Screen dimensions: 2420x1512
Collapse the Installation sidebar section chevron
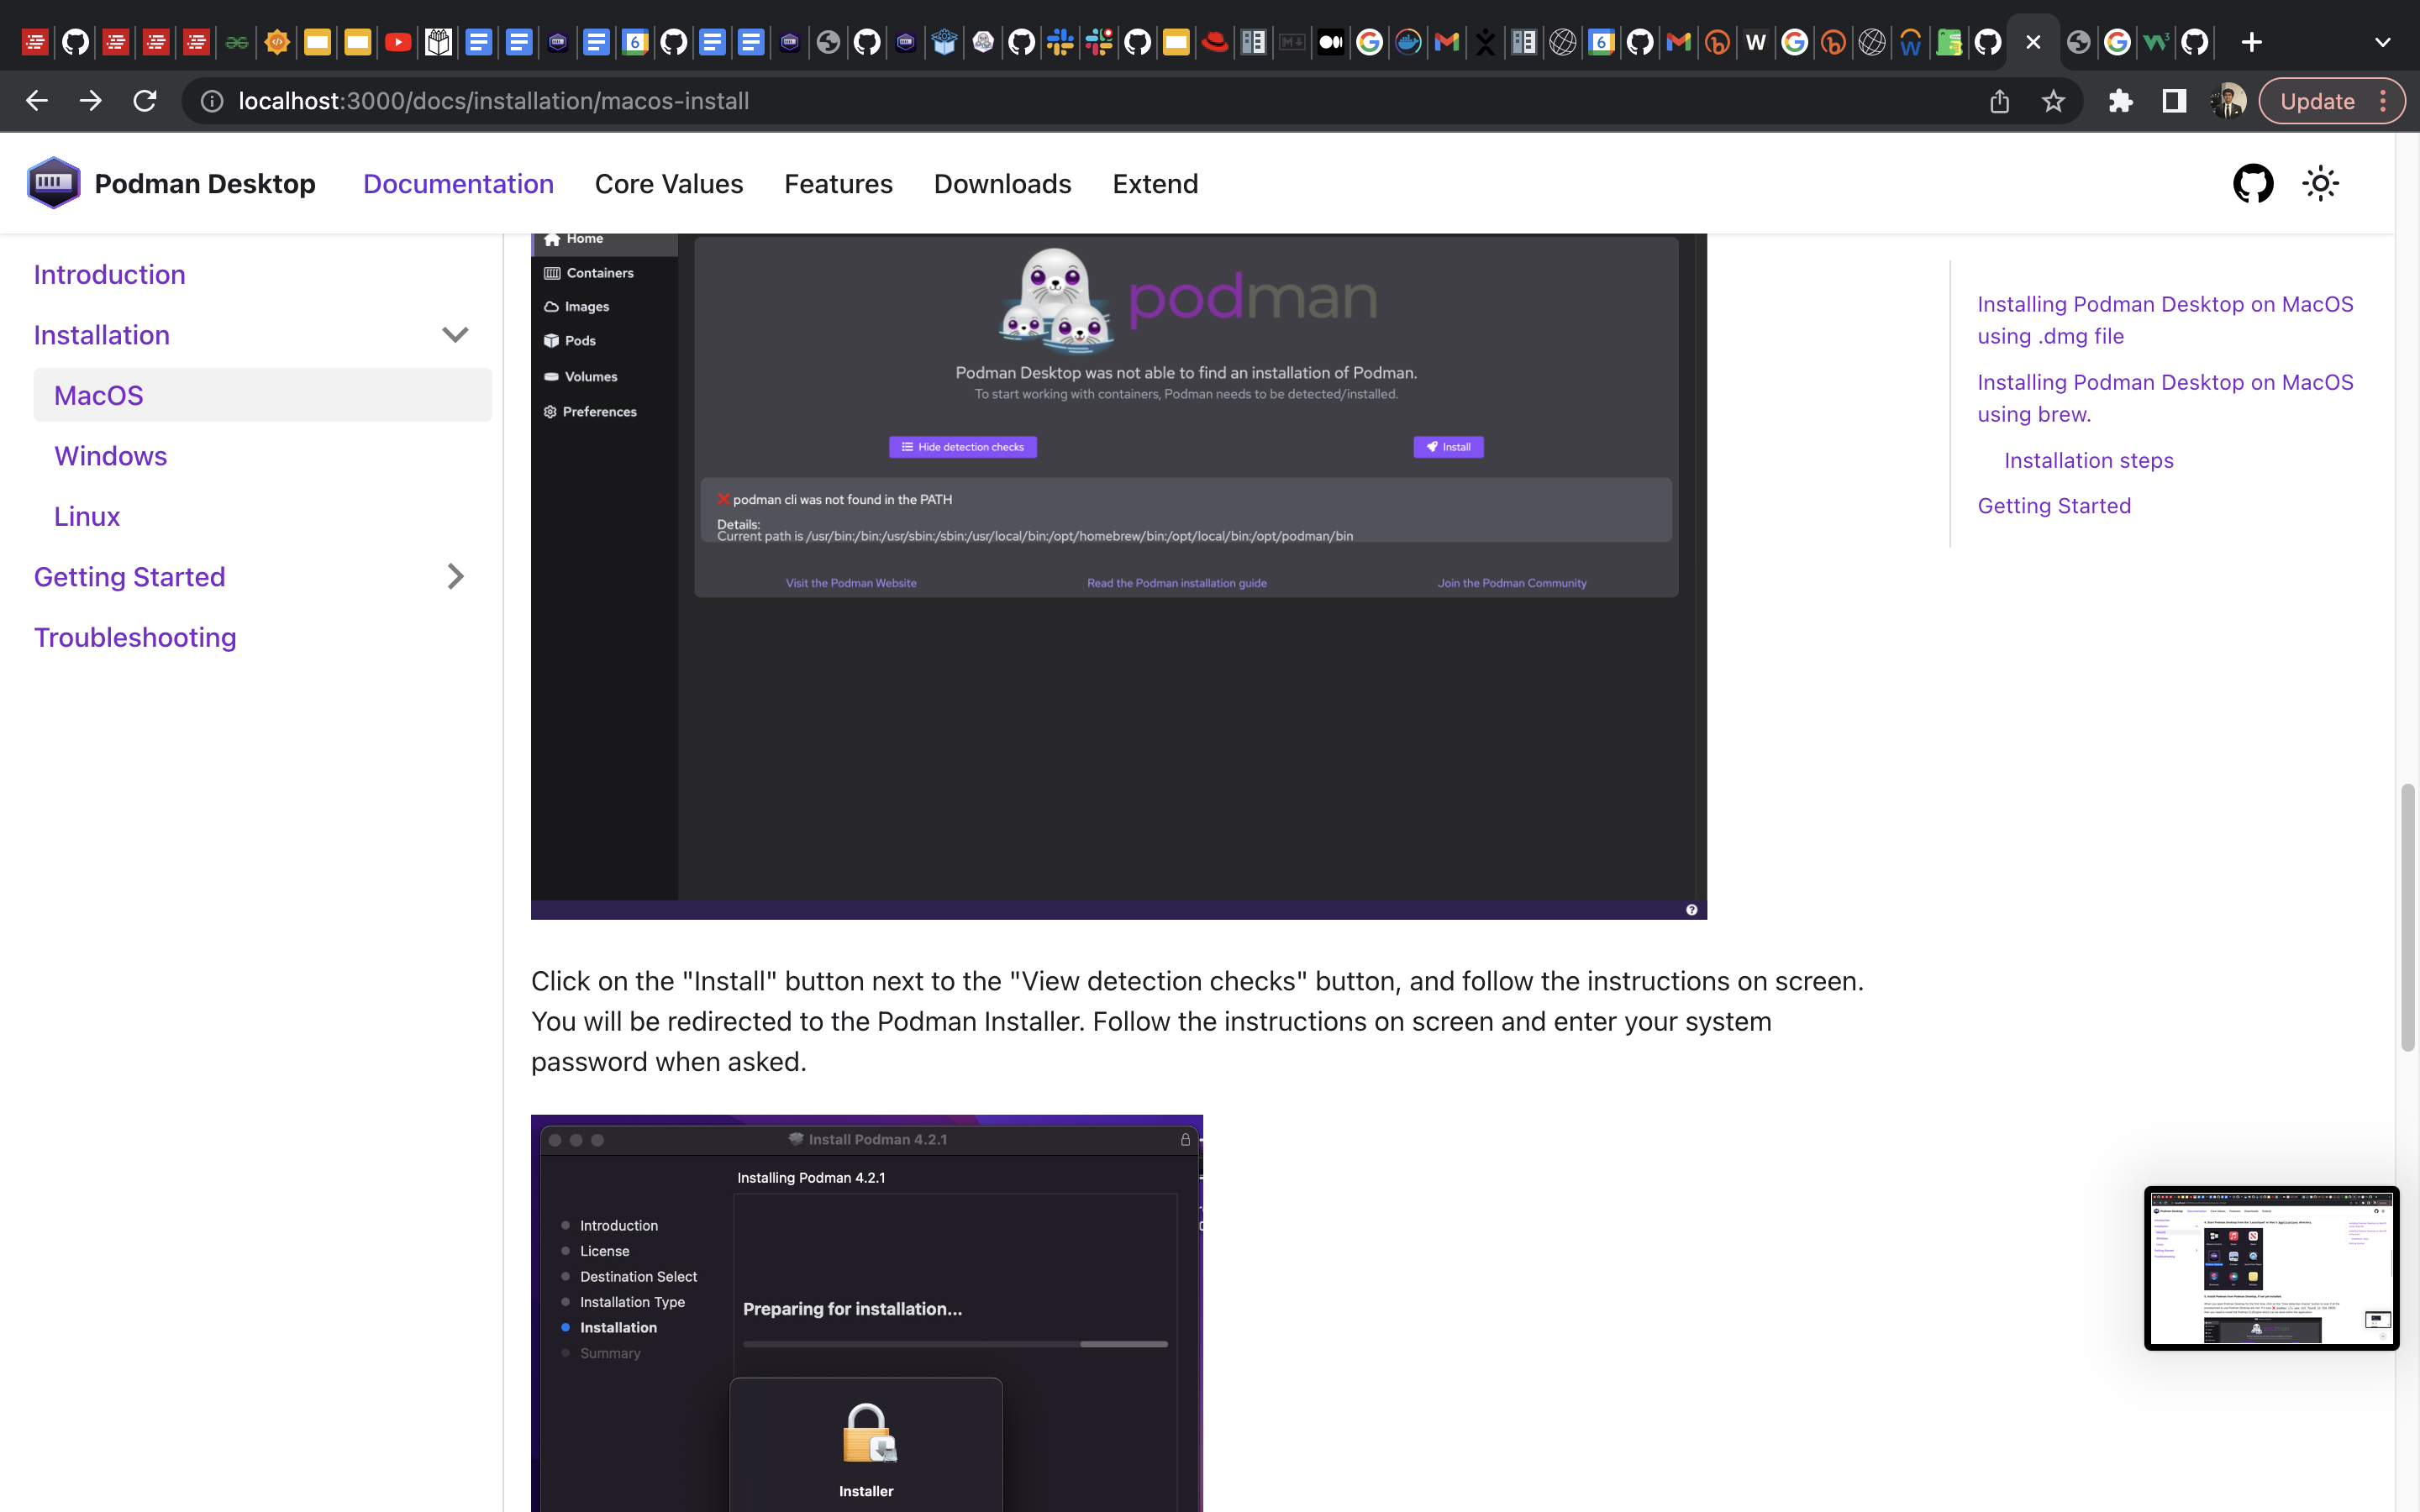455,335
